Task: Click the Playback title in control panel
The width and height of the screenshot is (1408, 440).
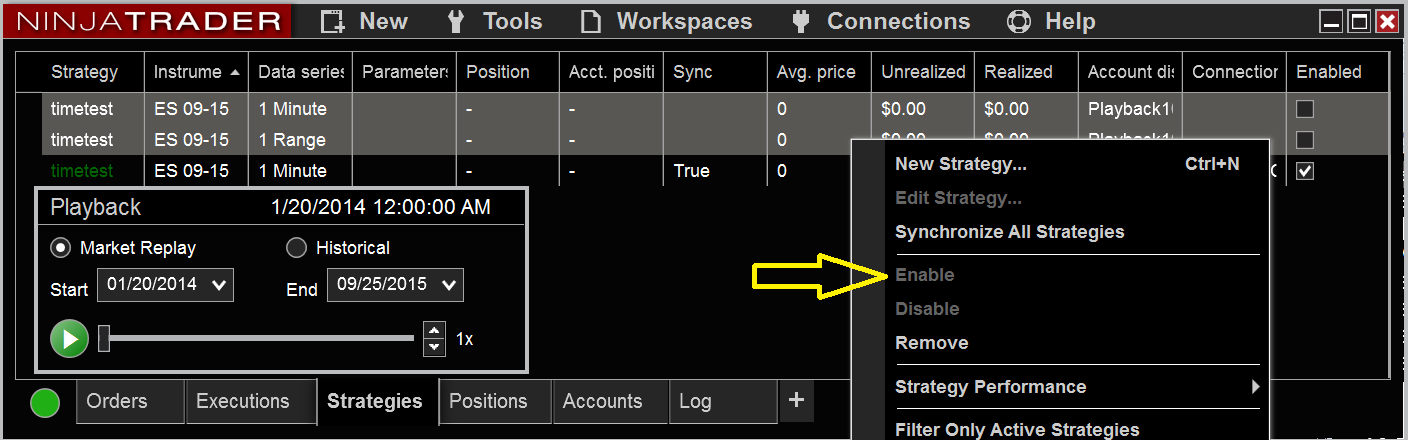Action: [x=96, y=207]
